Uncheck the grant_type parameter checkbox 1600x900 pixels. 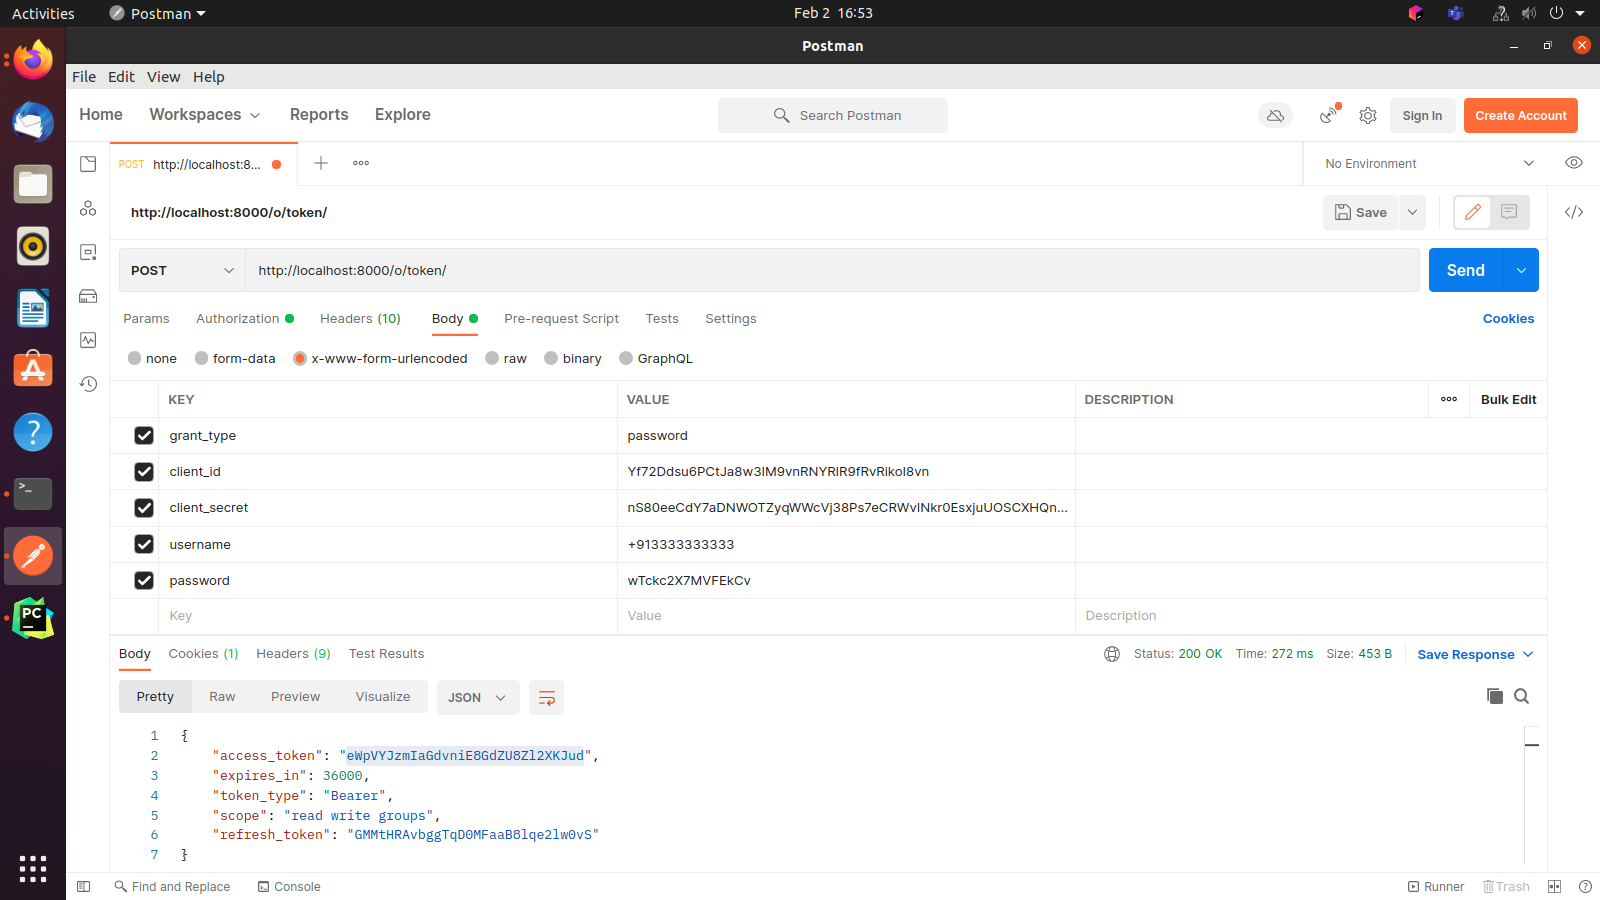click(x=144, y=436)
